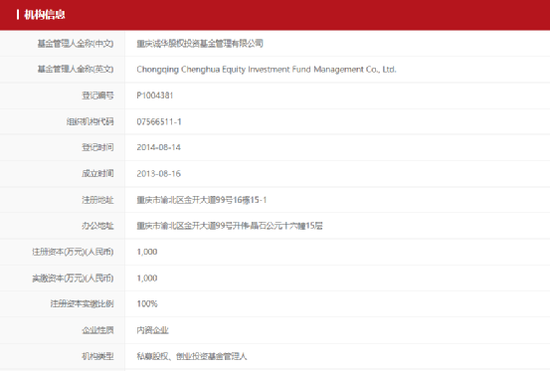Click the 注册资本实缴比例 label

(82, 304)
